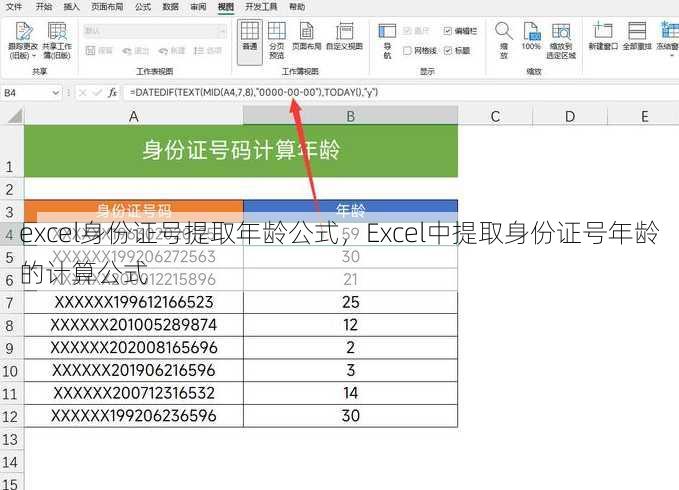Switch to the 开始 ribbon tab
This screenshot has width=679, height=490.
tap(44, 6)
